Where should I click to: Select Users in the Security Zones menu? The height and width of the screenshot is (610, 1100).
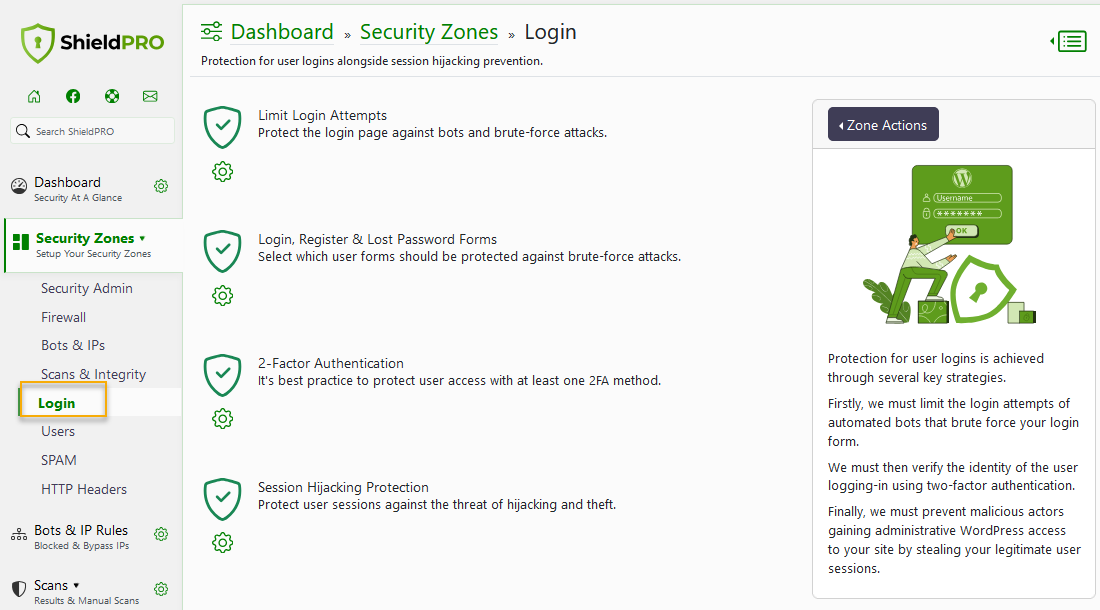[58, 431]
